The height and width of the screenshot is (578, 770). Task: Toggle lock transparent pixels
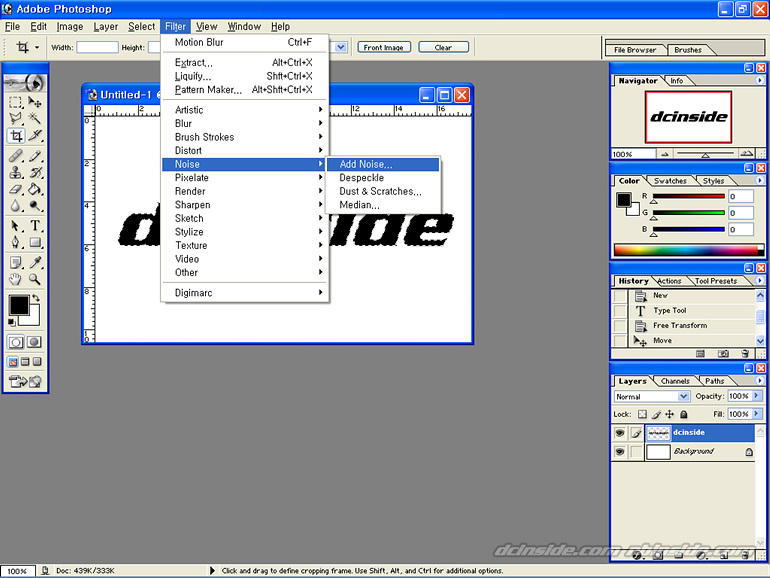pos(642,414)
